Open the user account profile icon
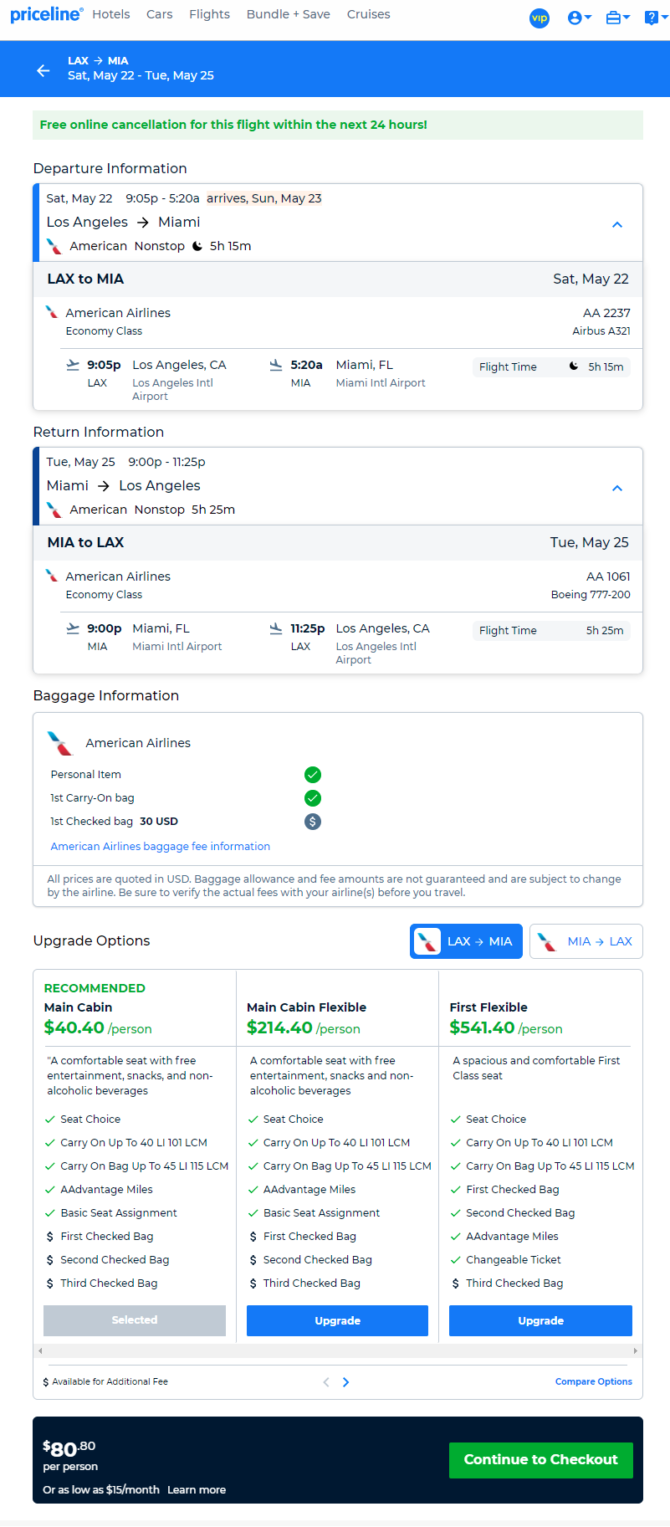Screen dimensions: 670x1527 [579, 18]
